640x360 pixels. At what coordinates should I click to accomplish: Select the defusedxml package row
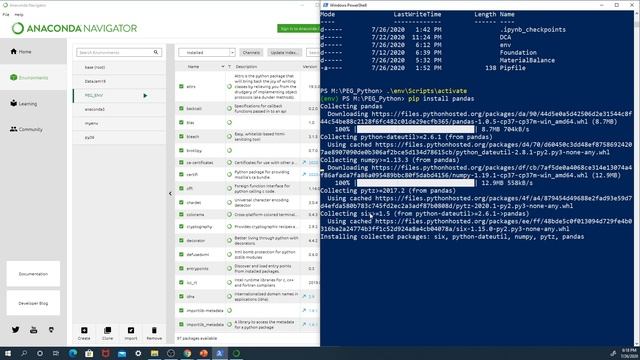(247, 254)
